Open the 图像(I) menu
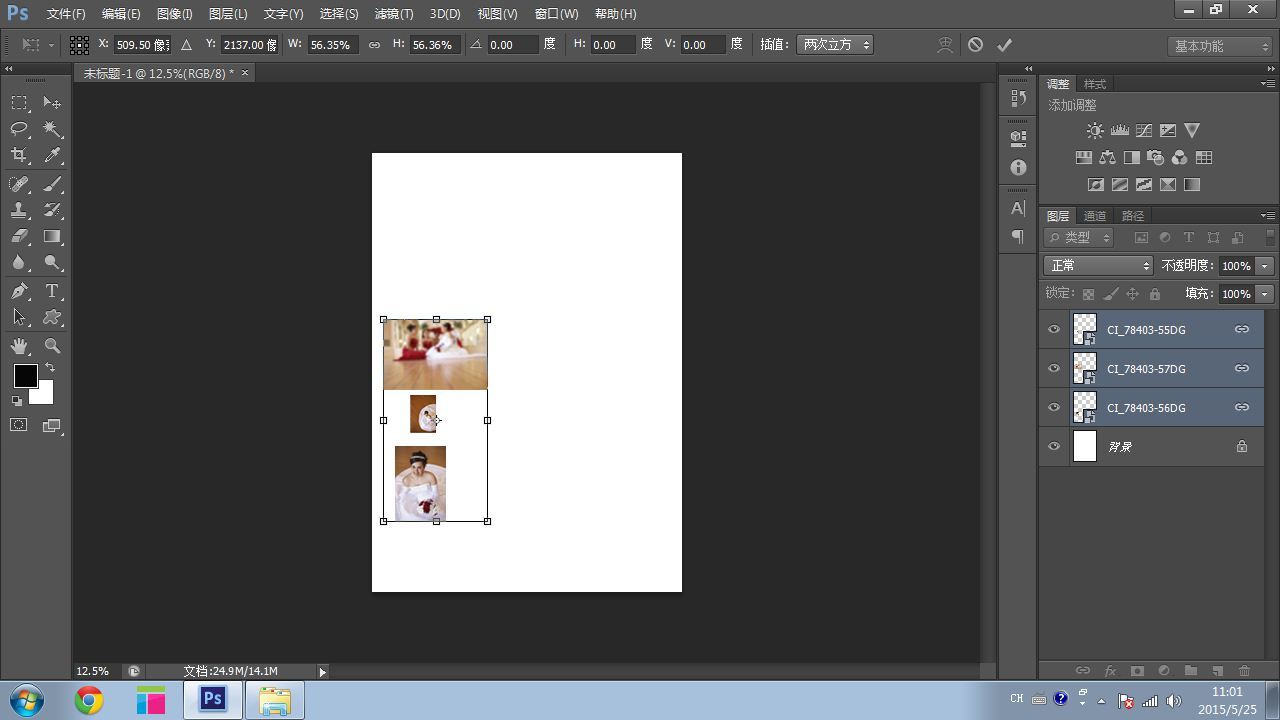This screenshot has width=1280, height=720. tap(174, 14)
